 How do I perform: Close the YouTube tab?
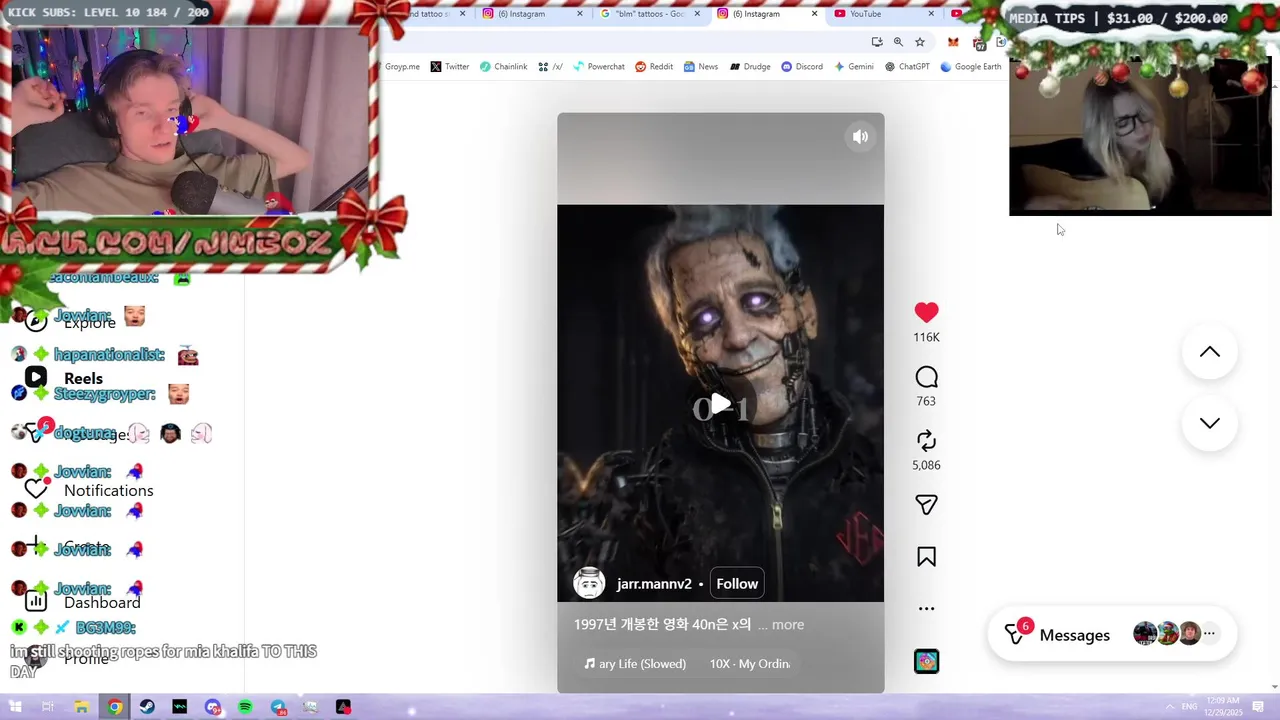pyautogui.click(x=931, y=14)
